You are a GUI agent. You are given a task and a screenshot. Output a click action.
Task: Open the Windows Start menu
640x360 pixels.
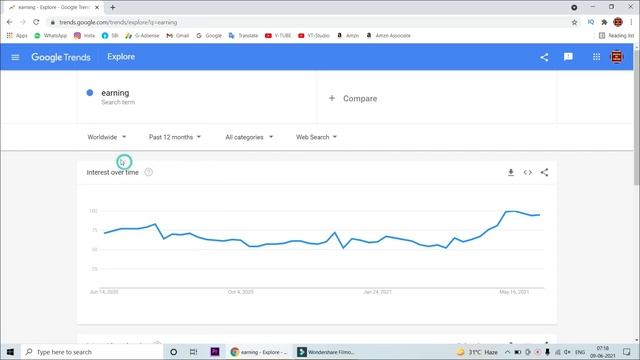(x=10, y=352)
